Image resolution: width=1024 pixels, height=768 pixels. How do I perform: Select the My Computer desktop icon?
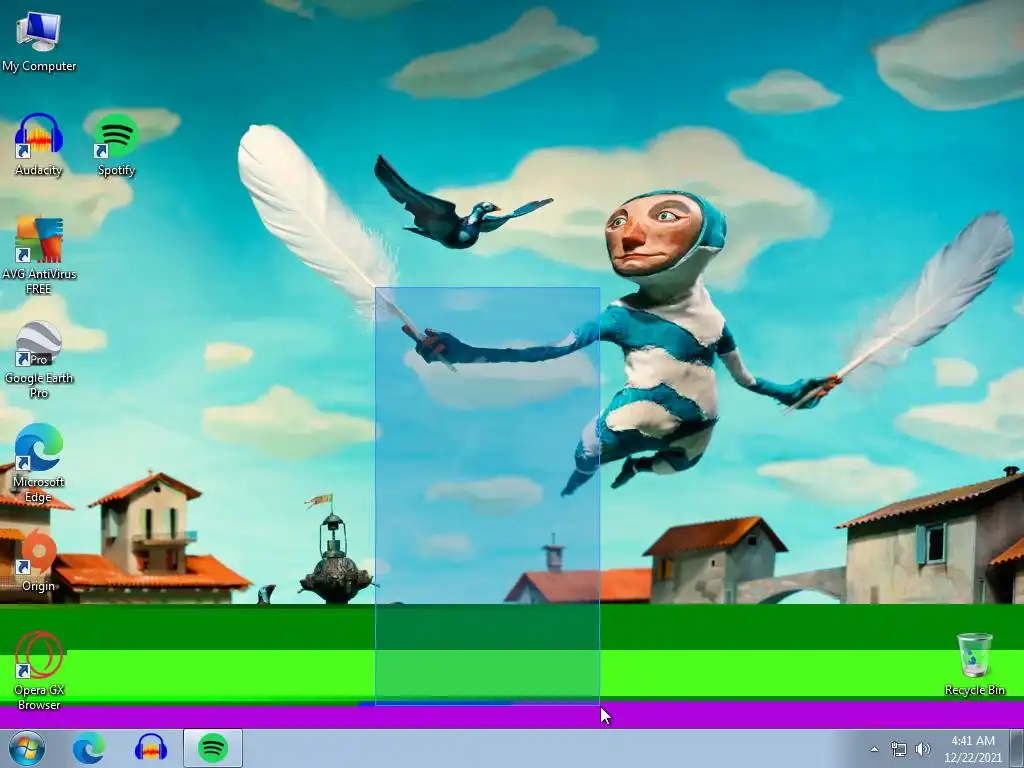(39, 40)
